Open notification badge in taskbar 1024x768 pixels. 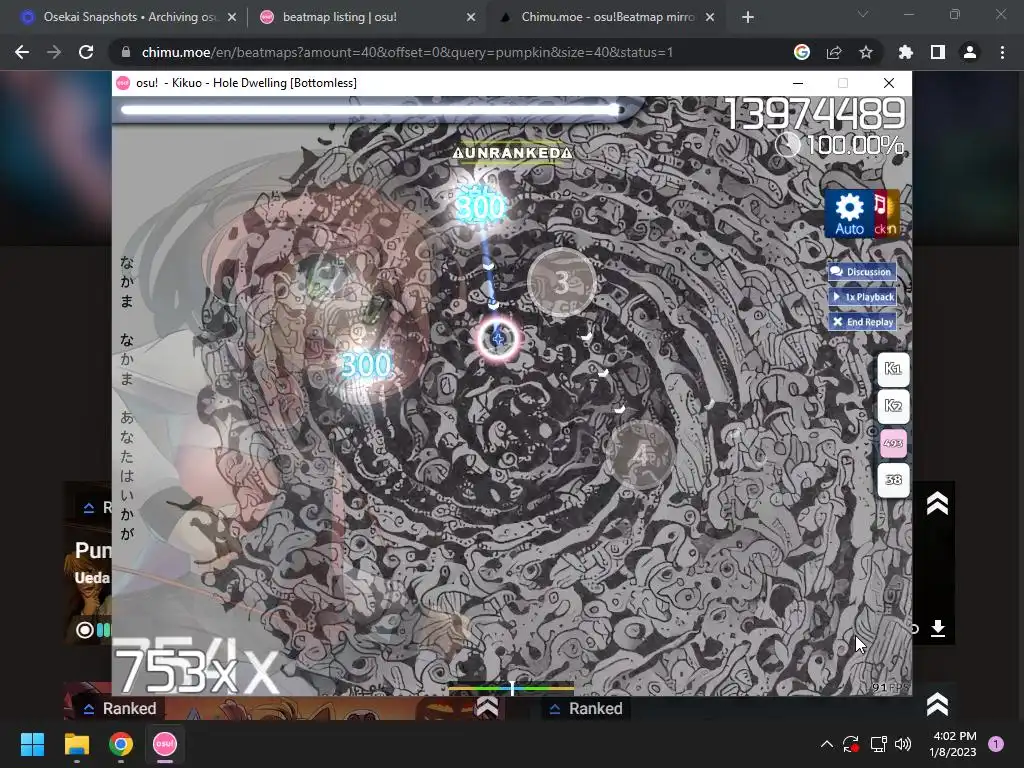(x=996, y=744)
